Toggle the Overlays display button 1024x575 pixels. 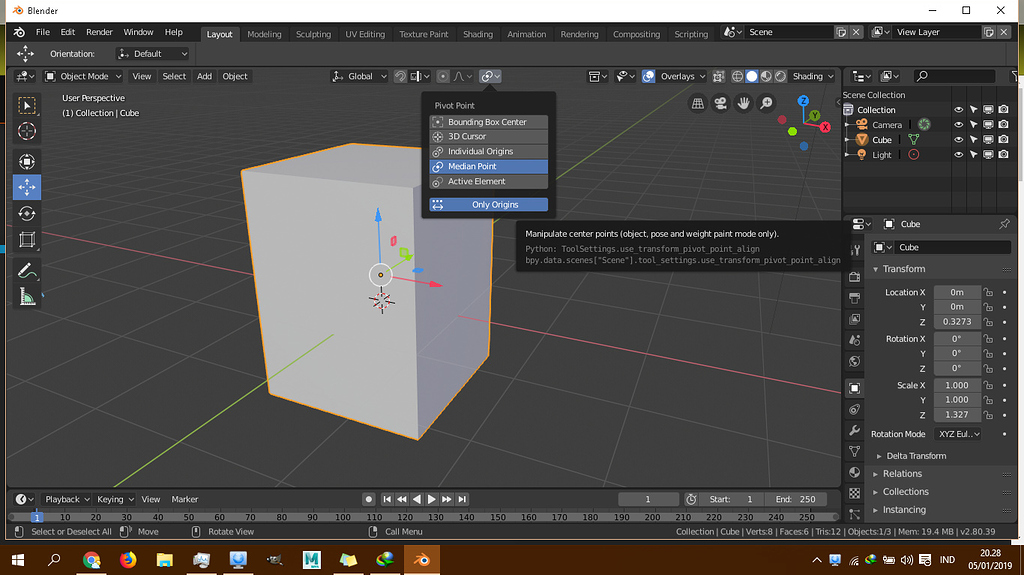[x=648, y=76]
